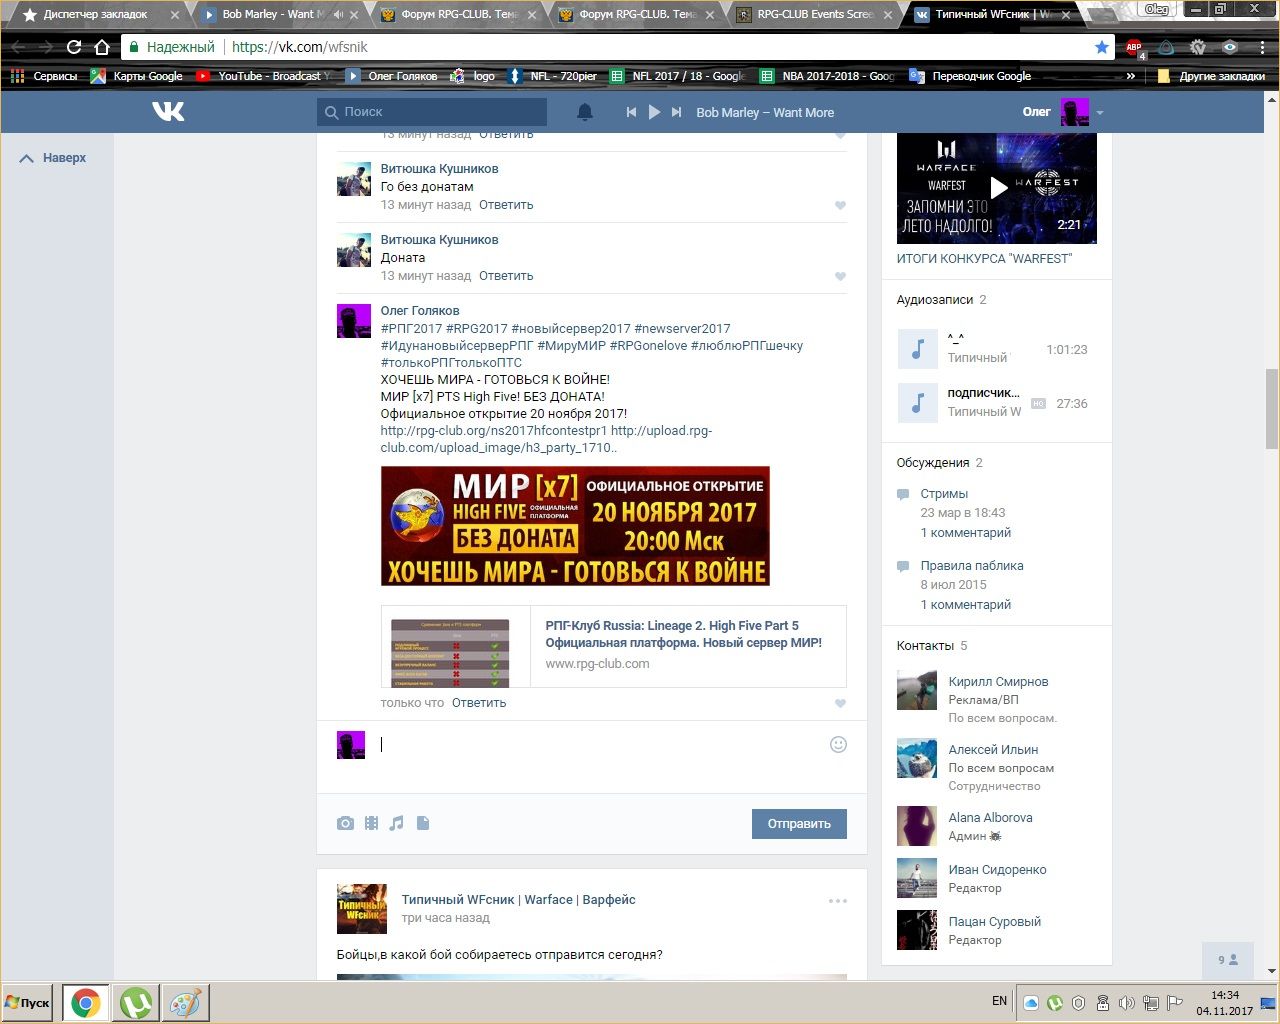Like the 'Доната' comment
This screenshot has width=1280, height=1024.
(840, 277)
